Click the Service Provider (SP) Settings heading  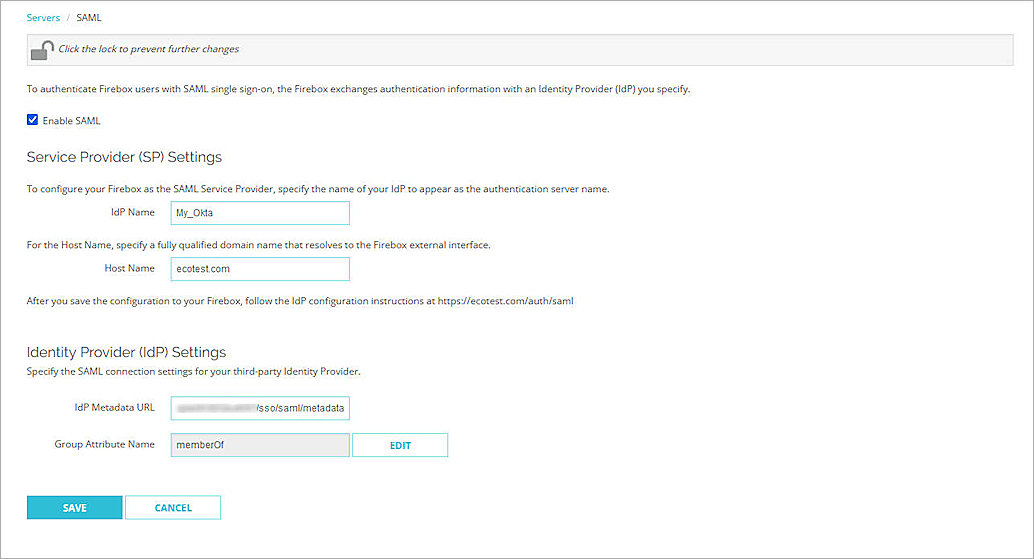point(124,157)
